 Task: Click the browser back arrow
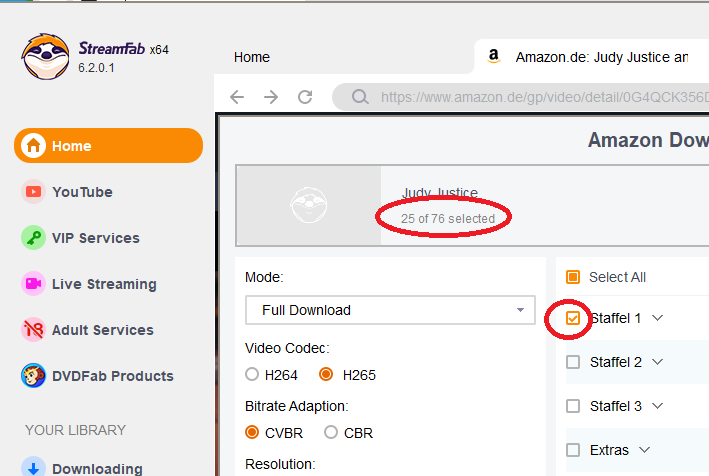coord(237,97)
